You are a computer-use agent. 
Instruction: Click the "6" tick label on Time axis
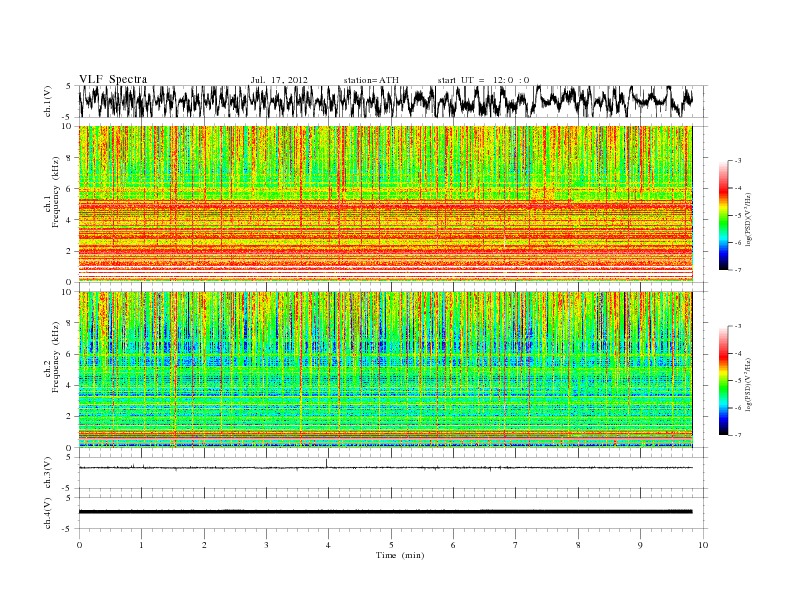(x=453, y=545)
